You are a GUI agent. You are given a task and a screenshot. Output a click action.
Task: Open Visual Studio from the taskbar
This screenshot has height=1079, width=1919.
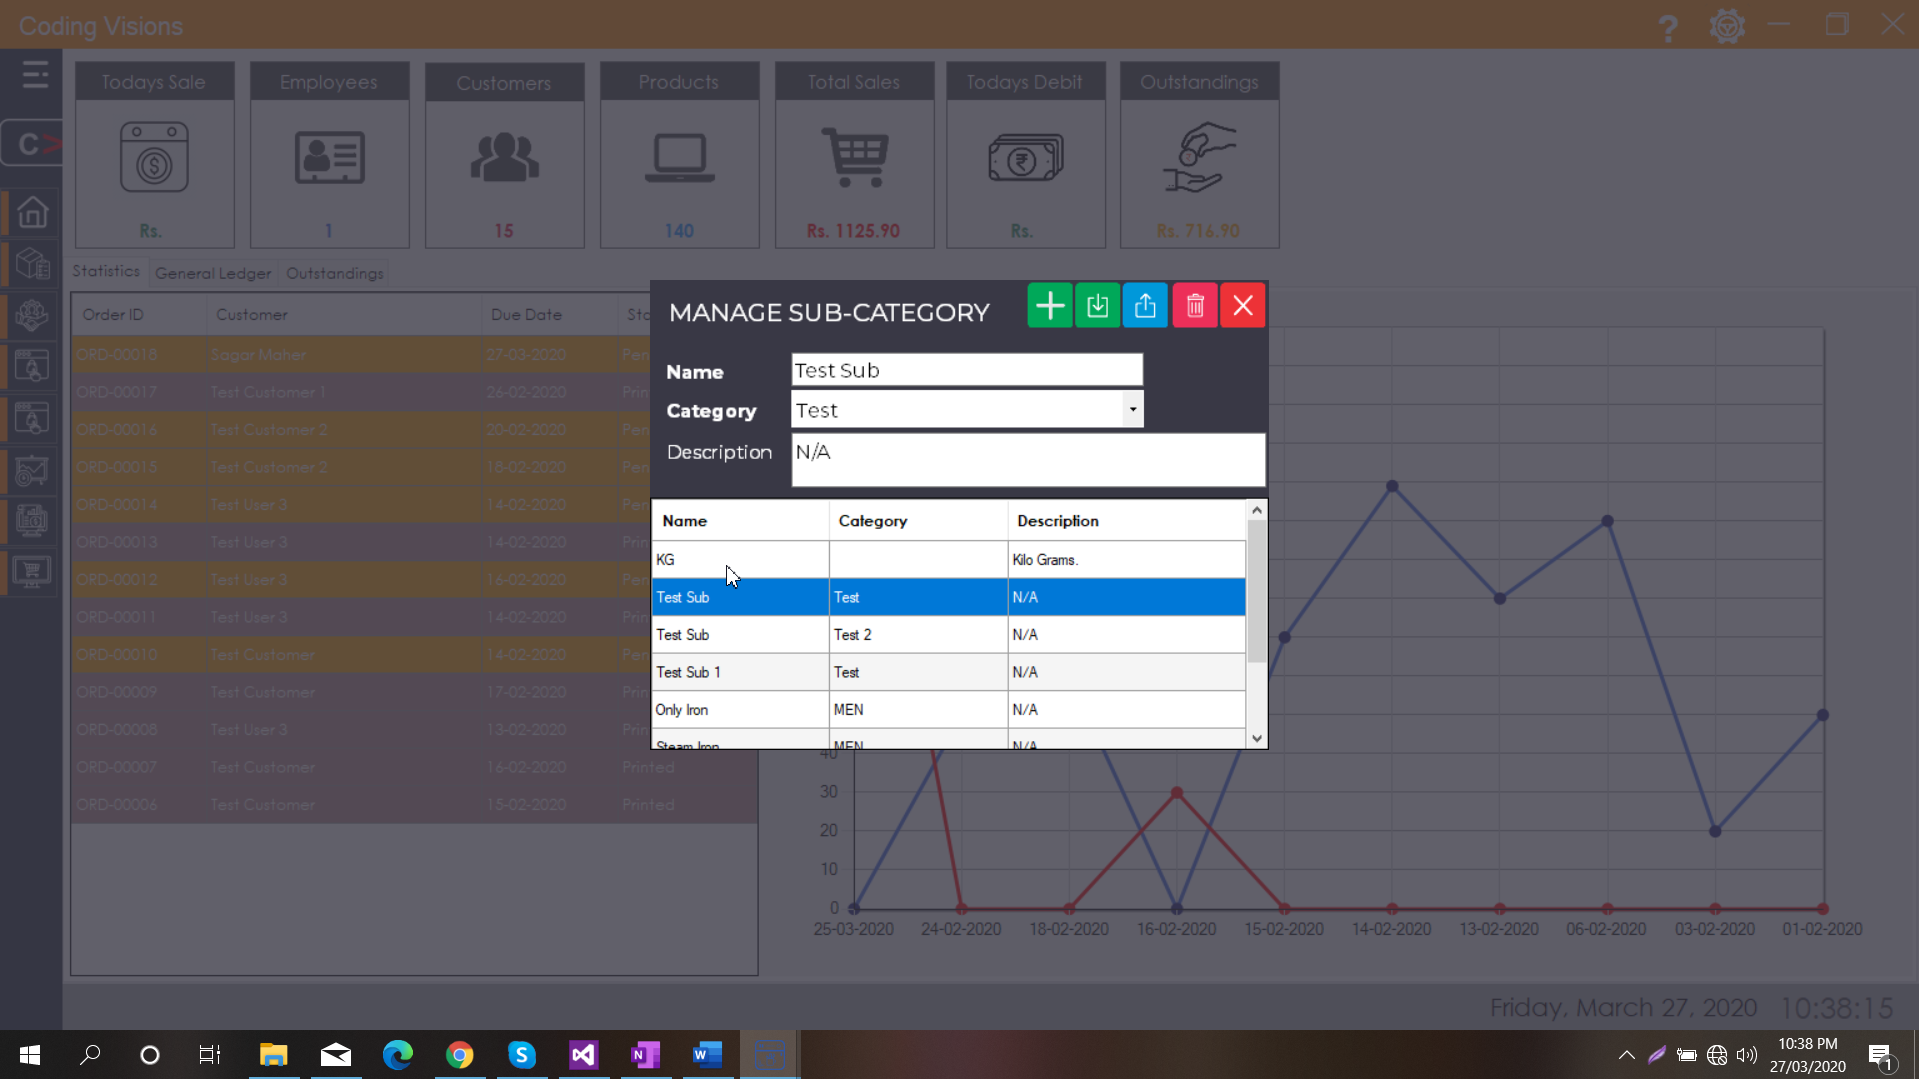[x=584, y=1055]
